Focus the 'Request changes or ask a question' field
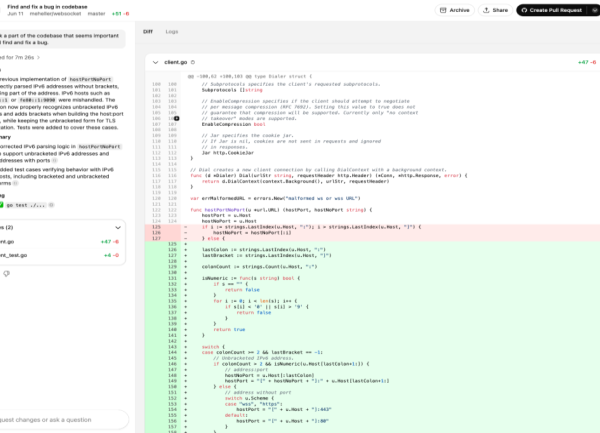This screenshot has width=600, height=433. click(x=63, y=420)
